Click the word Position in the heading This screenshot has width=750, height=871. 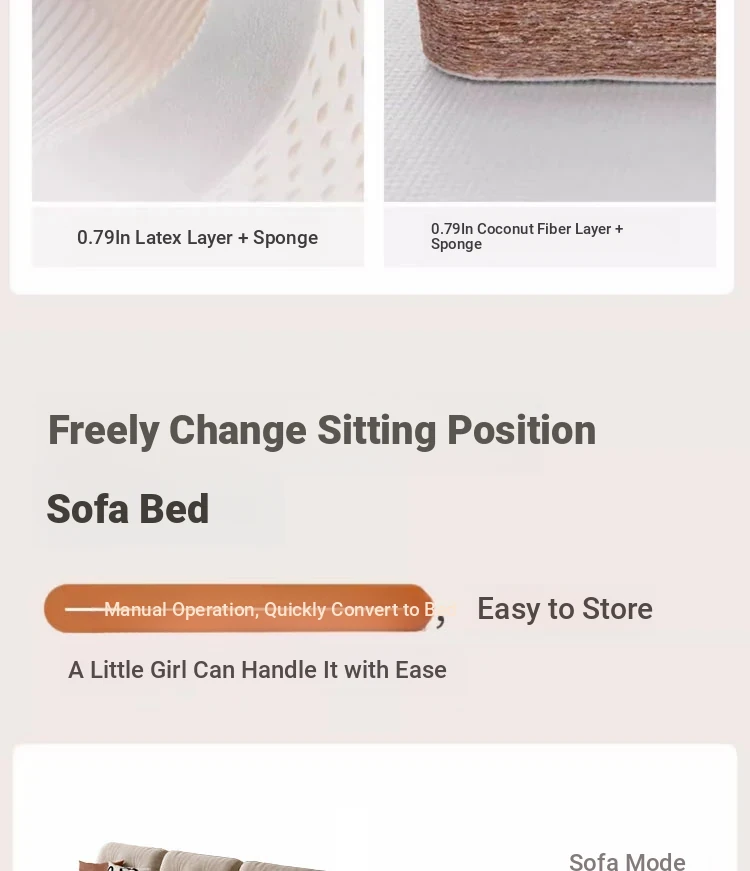[521, 431]
